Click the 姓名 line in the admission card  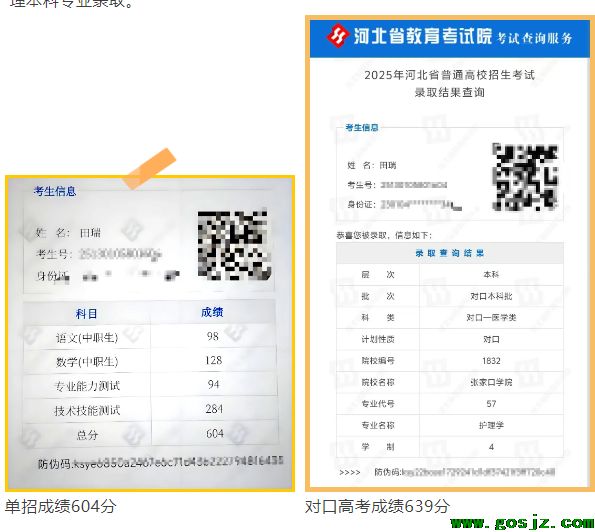click(x=371, y=165)
